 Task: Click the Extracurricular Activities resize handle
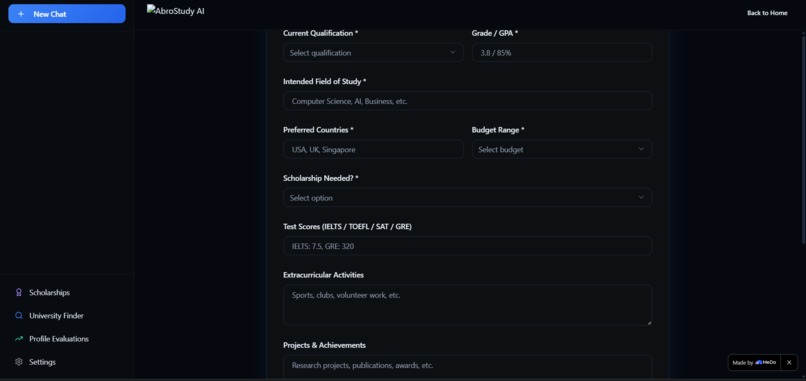tap(649, 322)
